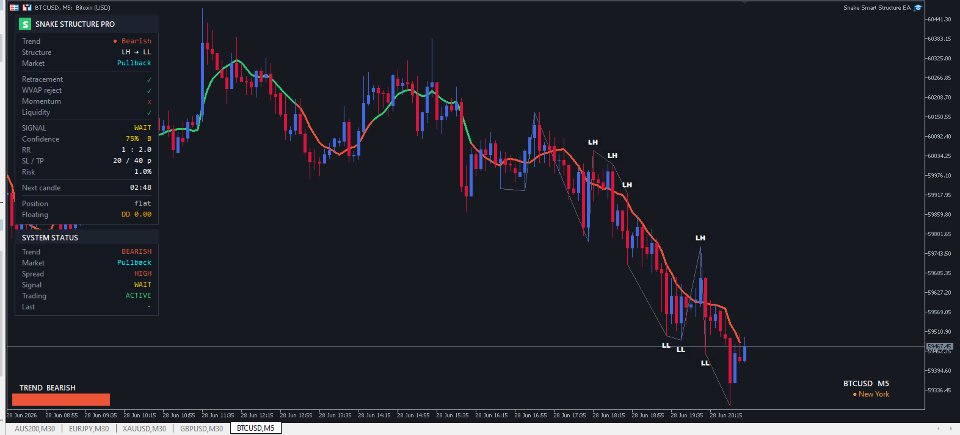Click the topmost LH swing label
This screenshot has width=960, height=435.
593,142
